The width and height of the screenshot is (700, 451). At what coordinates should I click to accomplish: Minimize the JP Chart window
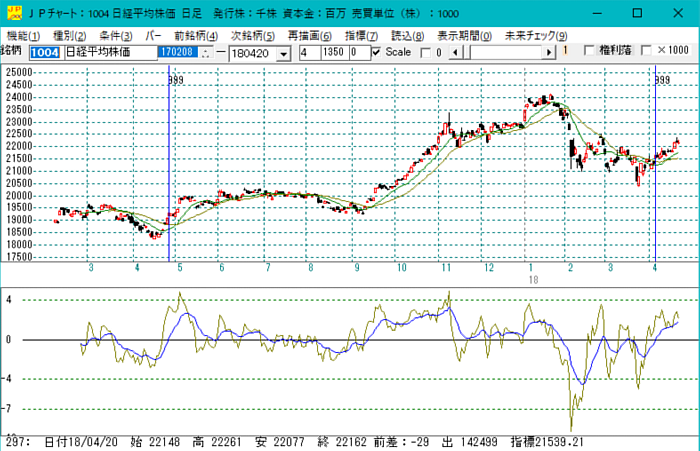[x=591, y=12]
